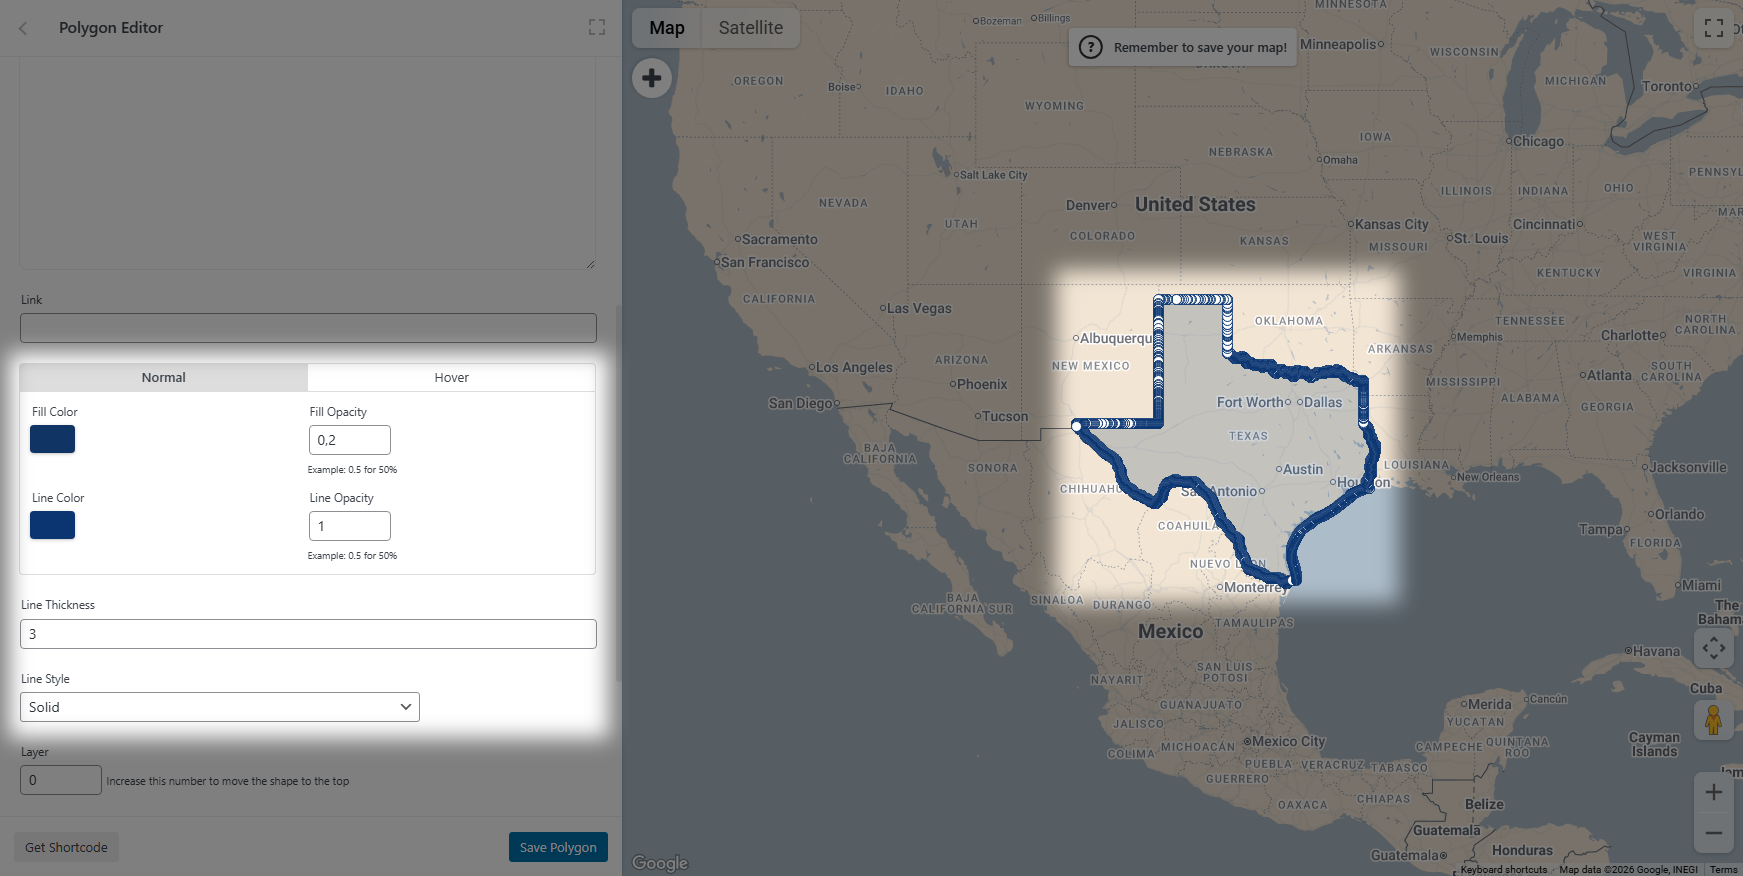Screen dimensions: 1743x876
Task: Switch to Satellite view
Action: (x=751, y=28)
